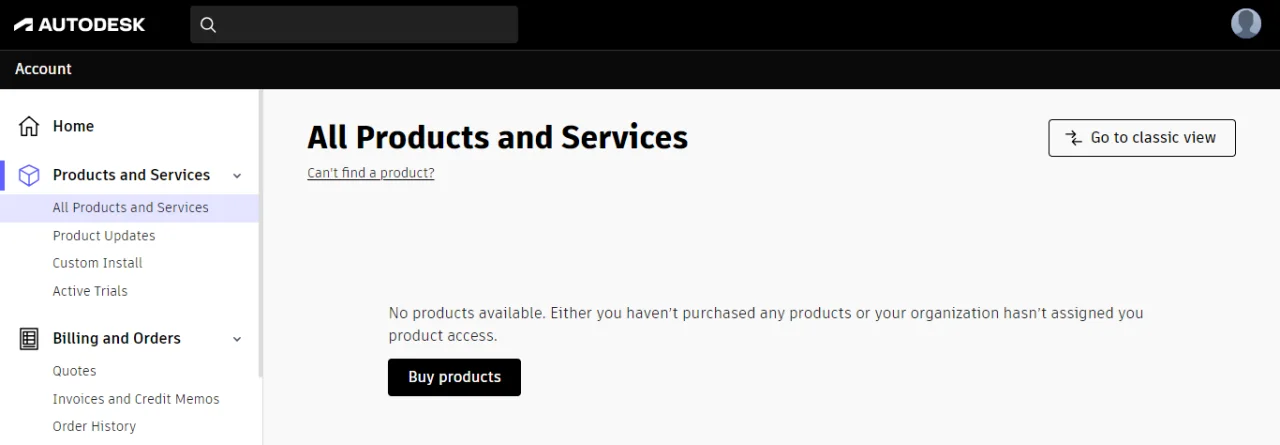Open Active Trials page

(90, 291)
